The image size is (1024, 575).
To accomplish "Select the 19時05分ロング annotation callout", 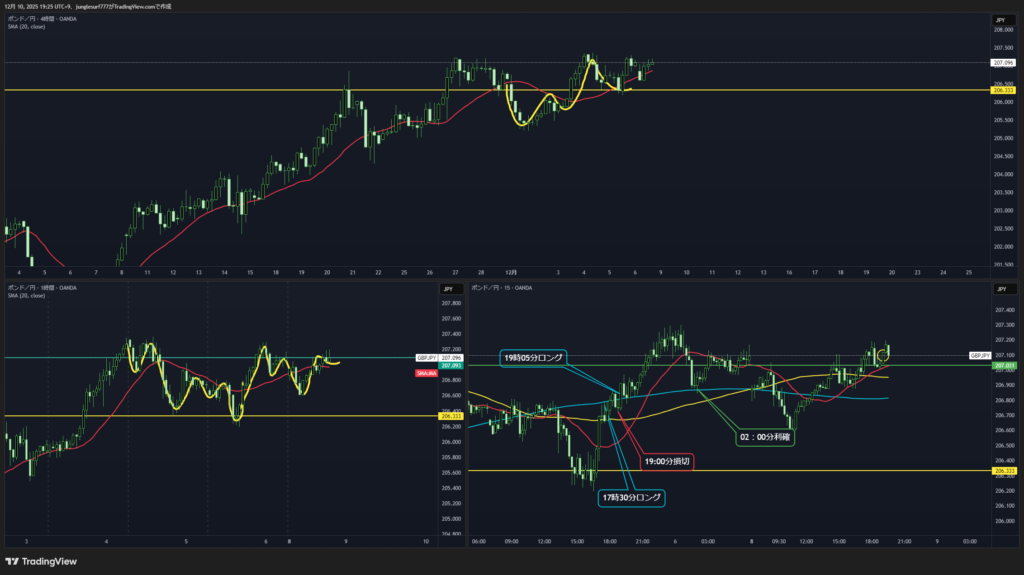I will [x=532, y=357].
